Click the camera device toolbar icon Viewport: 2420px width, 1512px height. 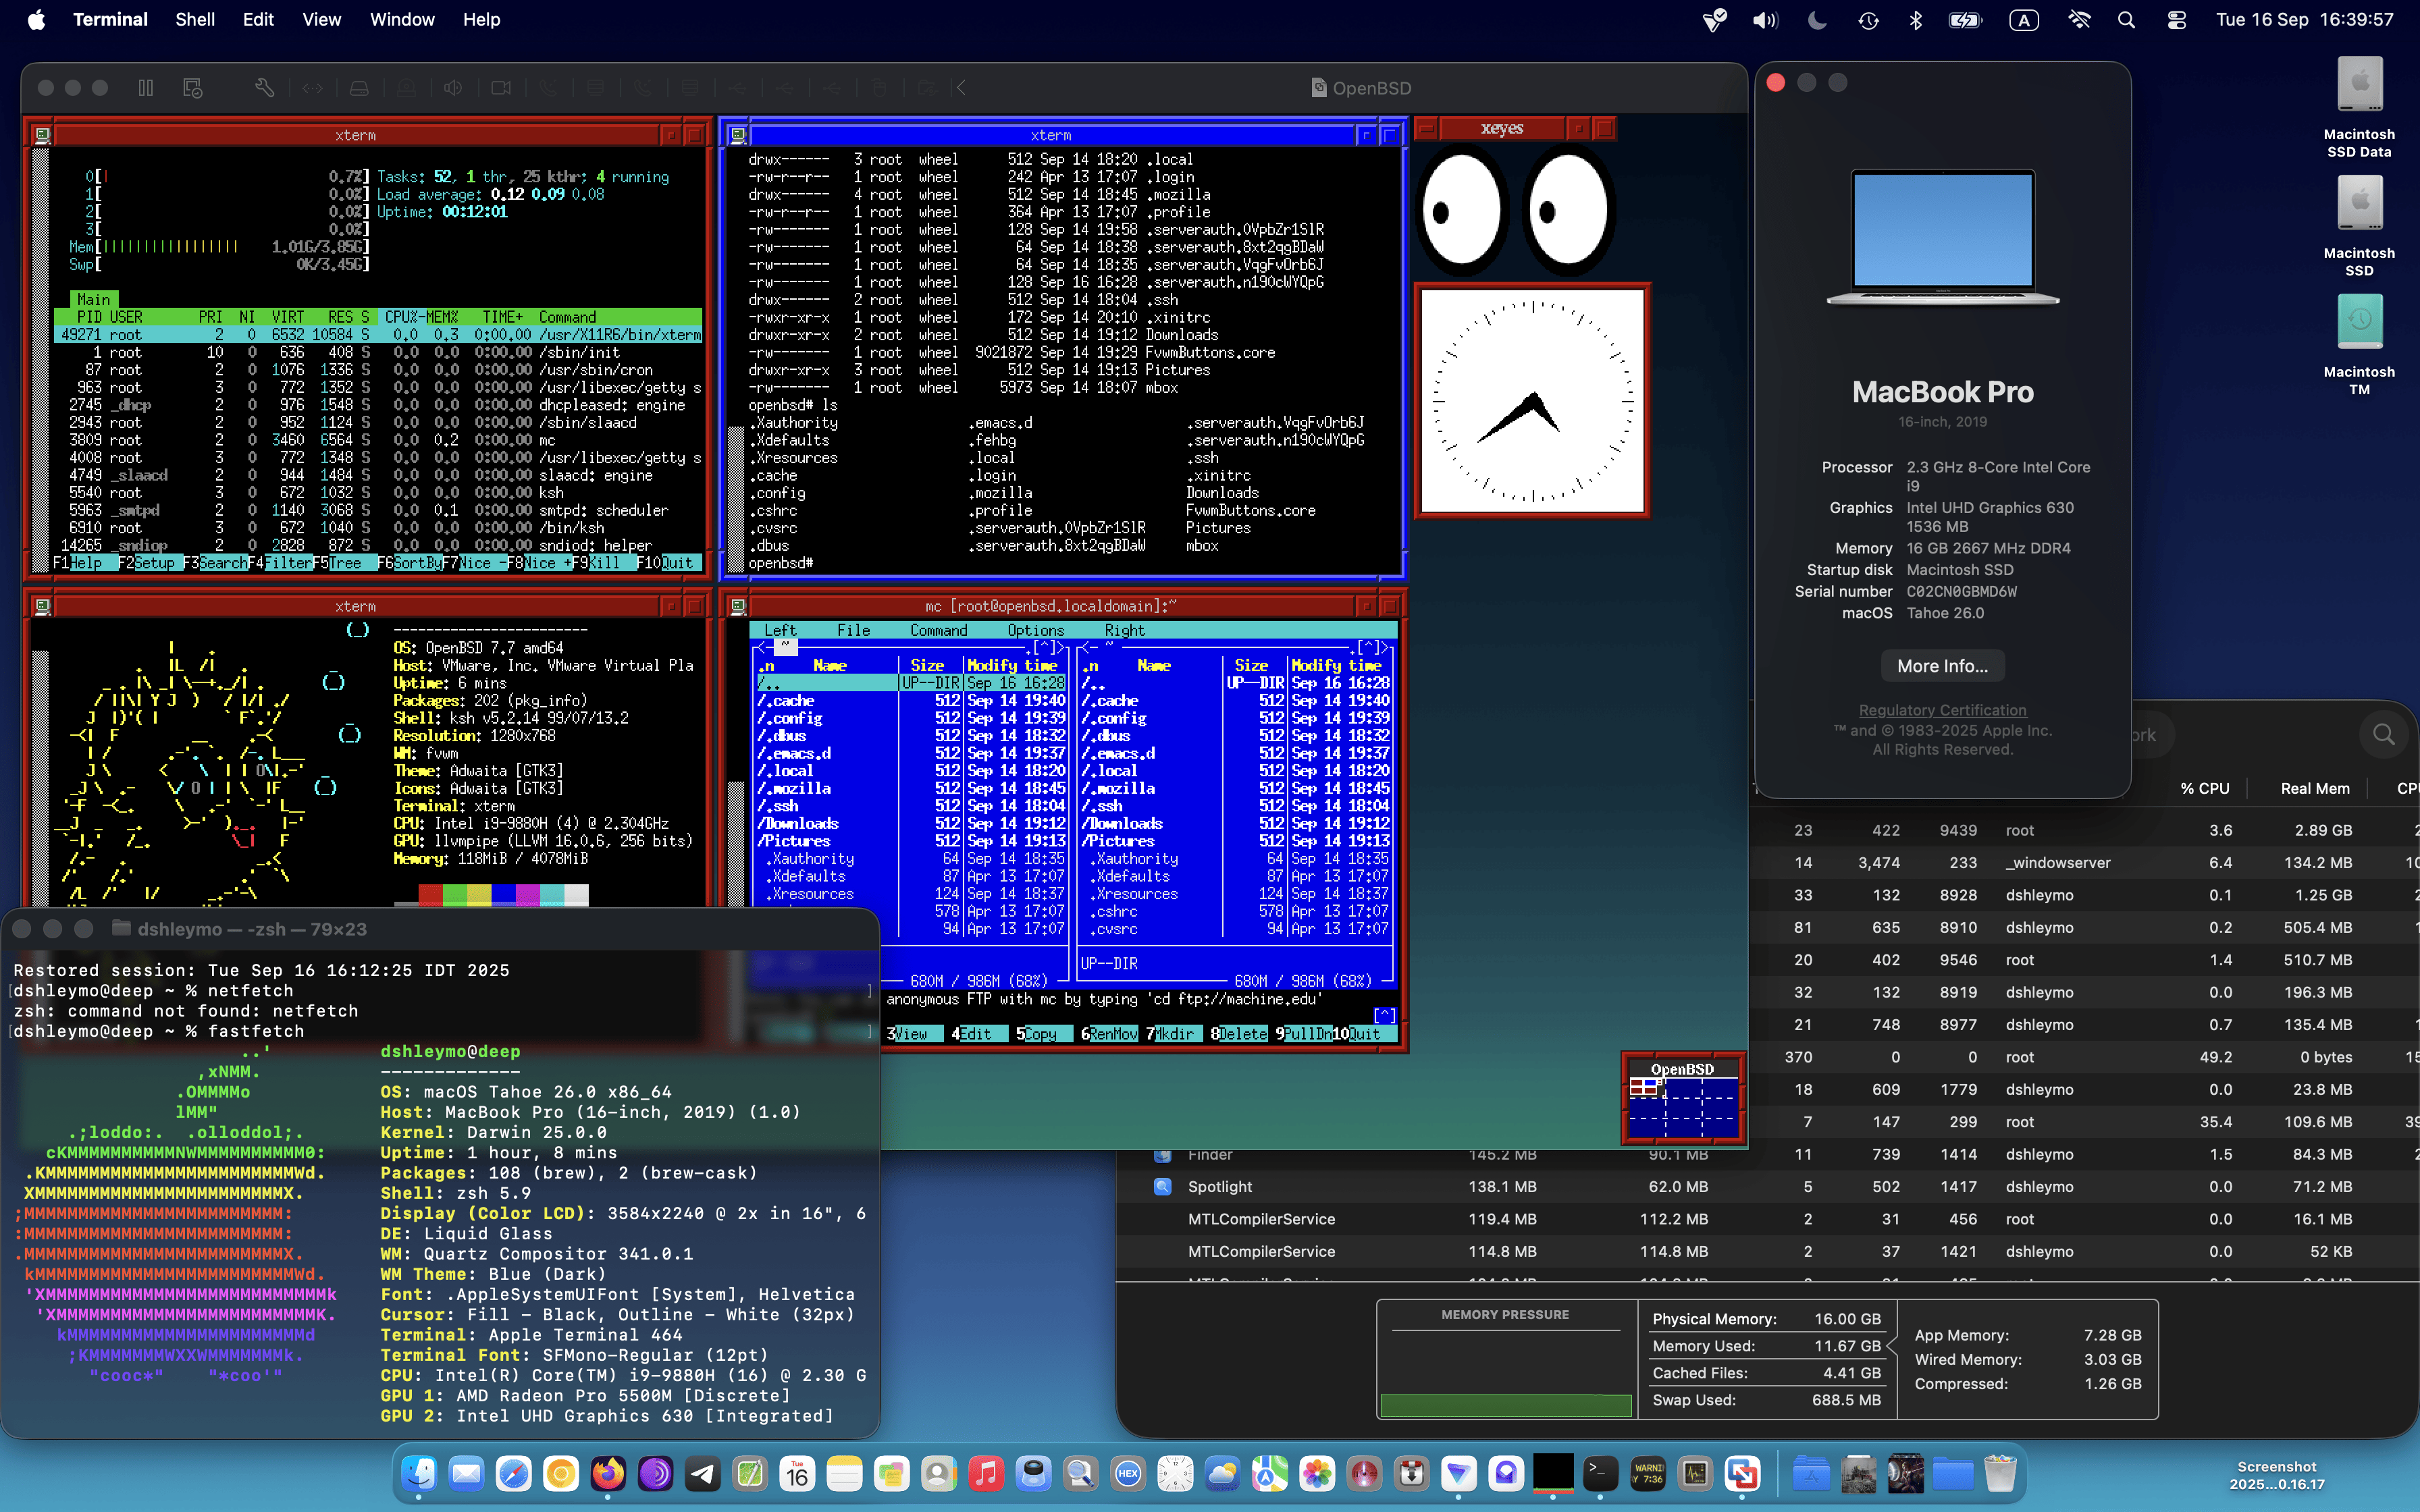point(501,88)
